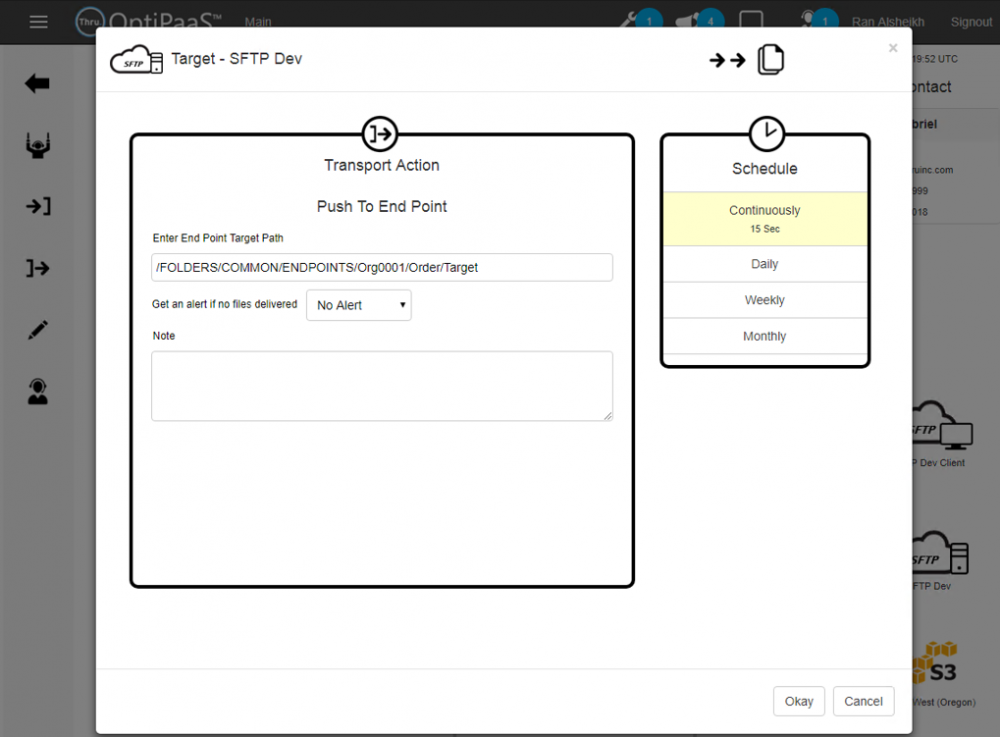Open the inbound arrow sidebar icon
Image resolution: width=1000 pixels, height=737 pixels.
[x=38, y=207]
